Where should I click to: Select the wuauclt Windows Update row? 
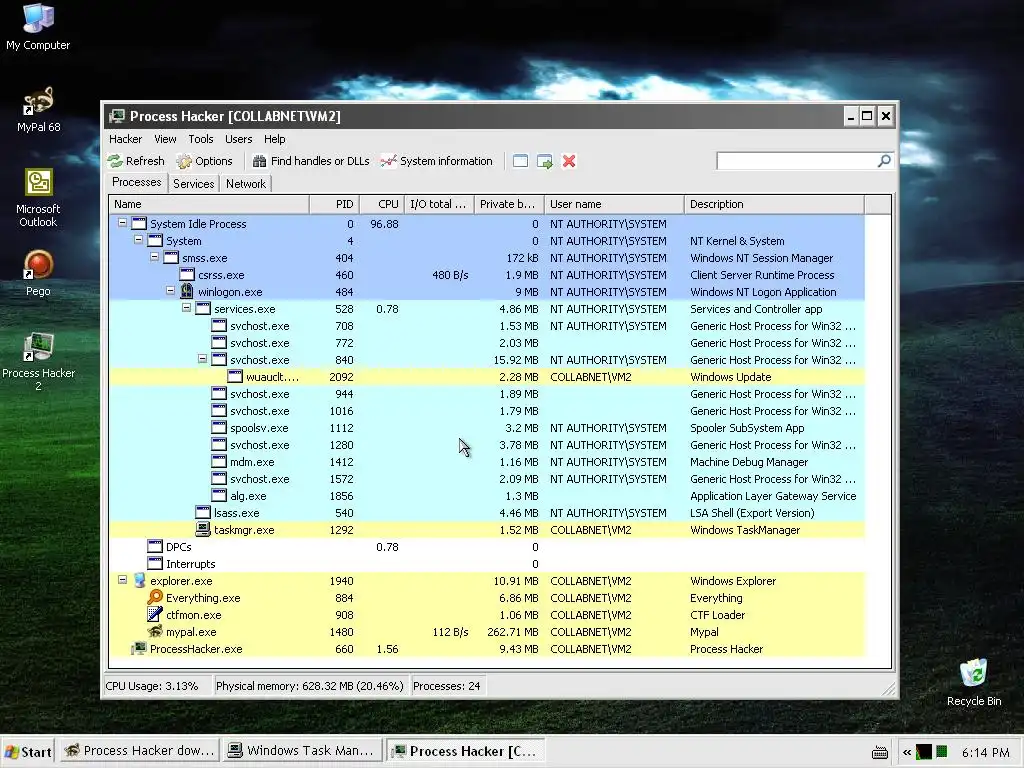tap(487, 377)
